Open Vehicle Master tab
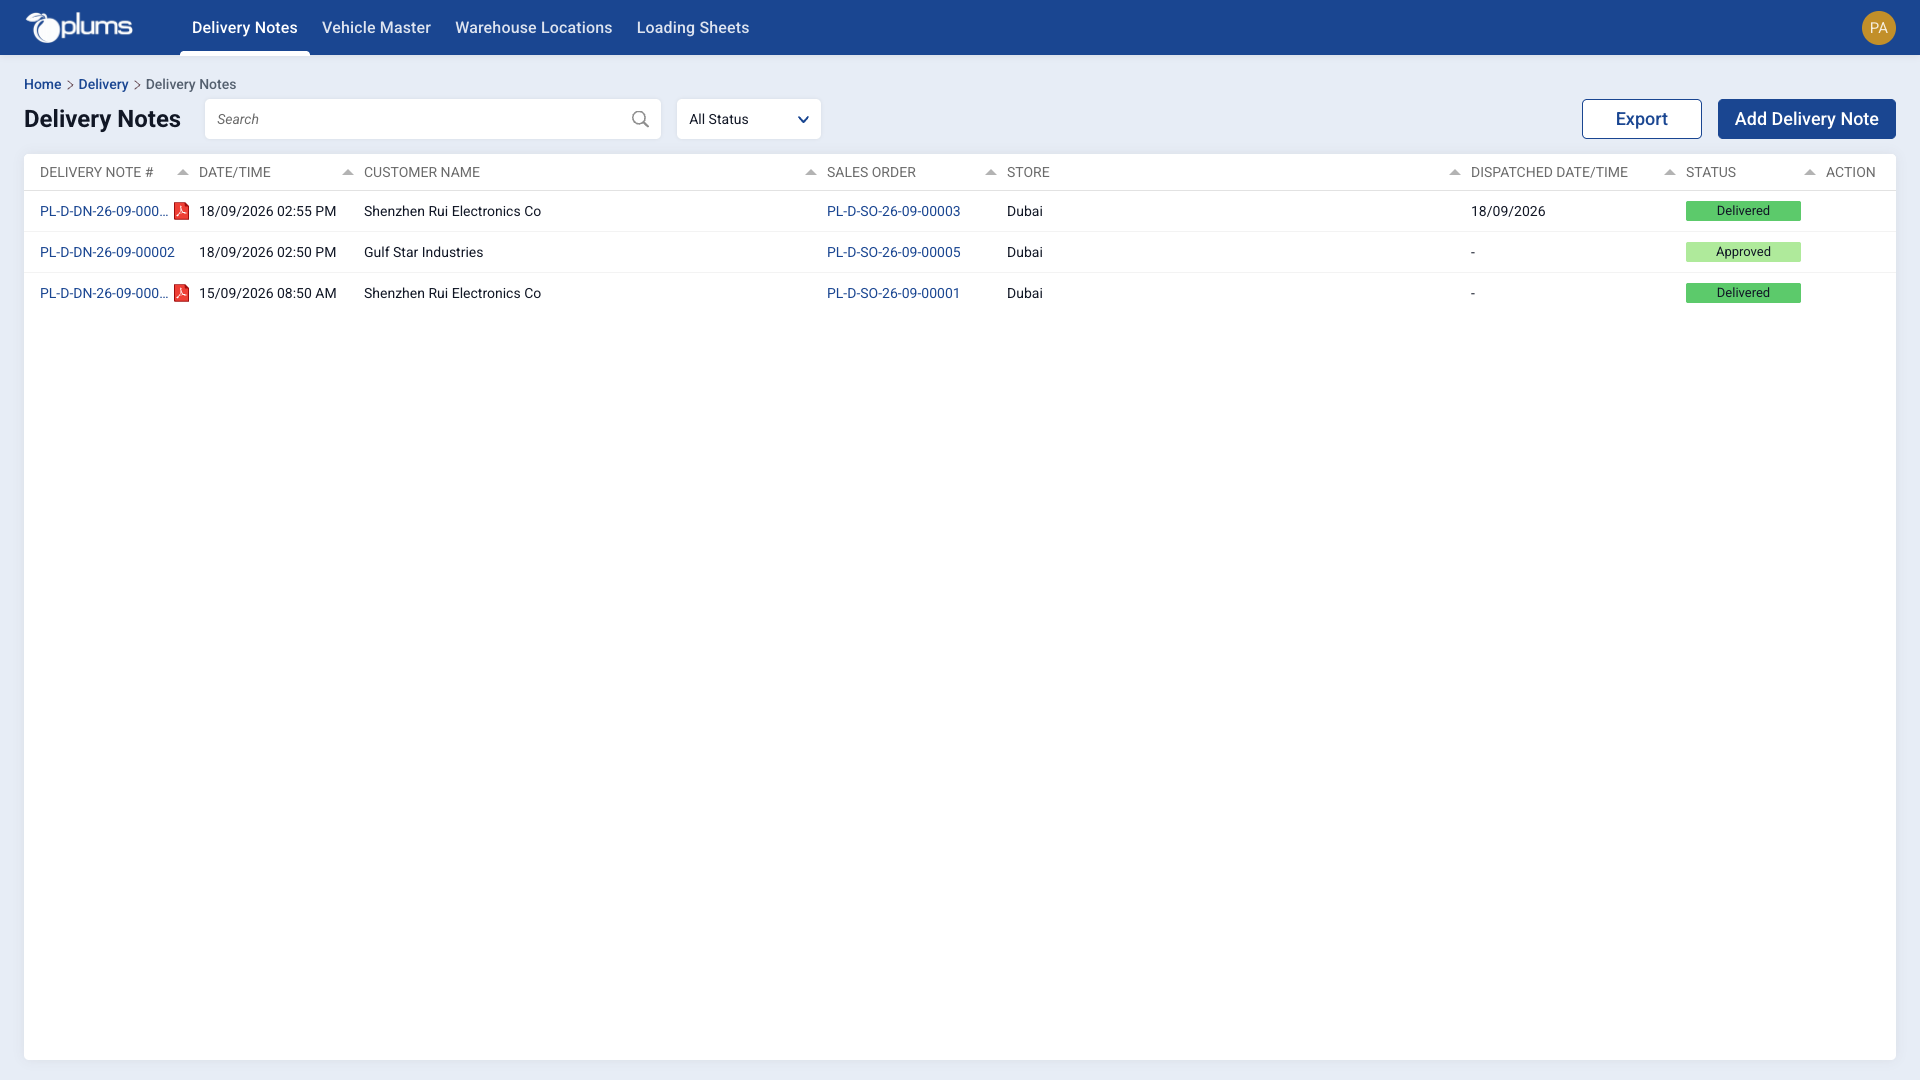Image resolution: width=1920 pixels, height=1080 pixels. [376, 28]
